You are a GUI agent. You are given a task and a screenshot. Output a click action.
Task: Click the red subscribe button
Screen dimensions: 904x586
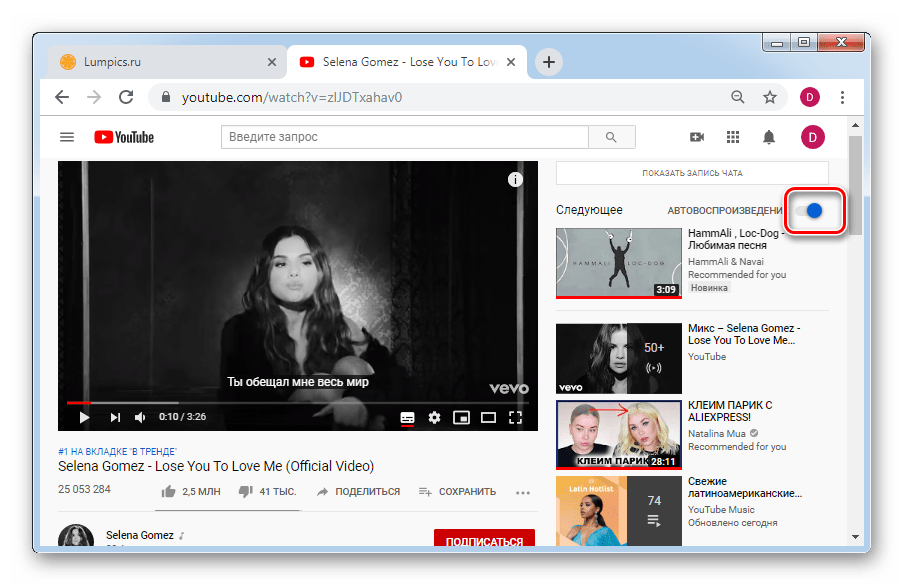click(x=484, y=541)
